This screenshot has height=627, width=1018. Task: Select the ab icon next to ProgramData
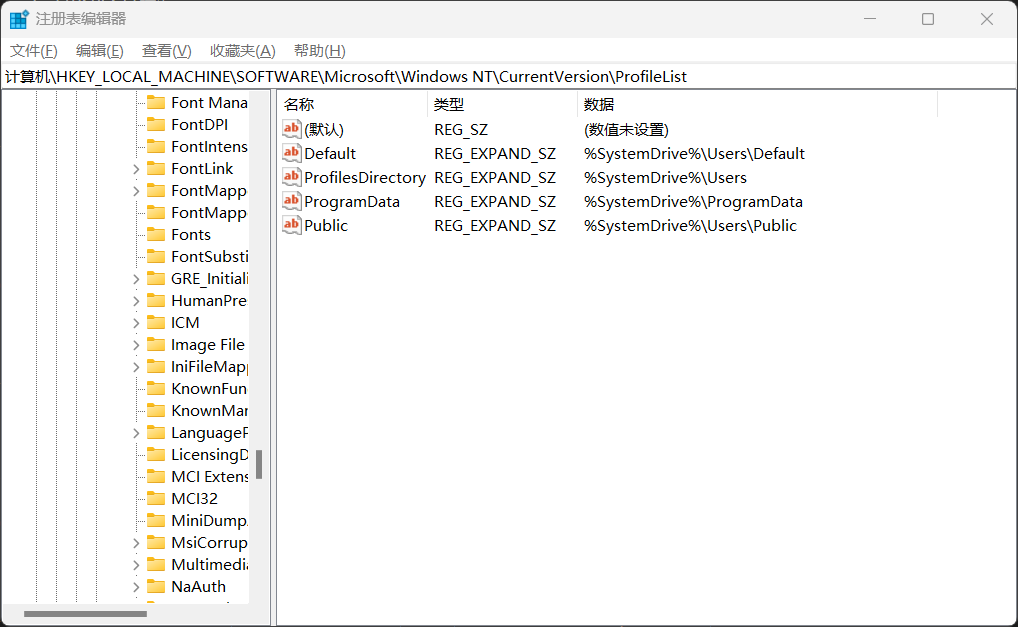(x=291, y=201)
